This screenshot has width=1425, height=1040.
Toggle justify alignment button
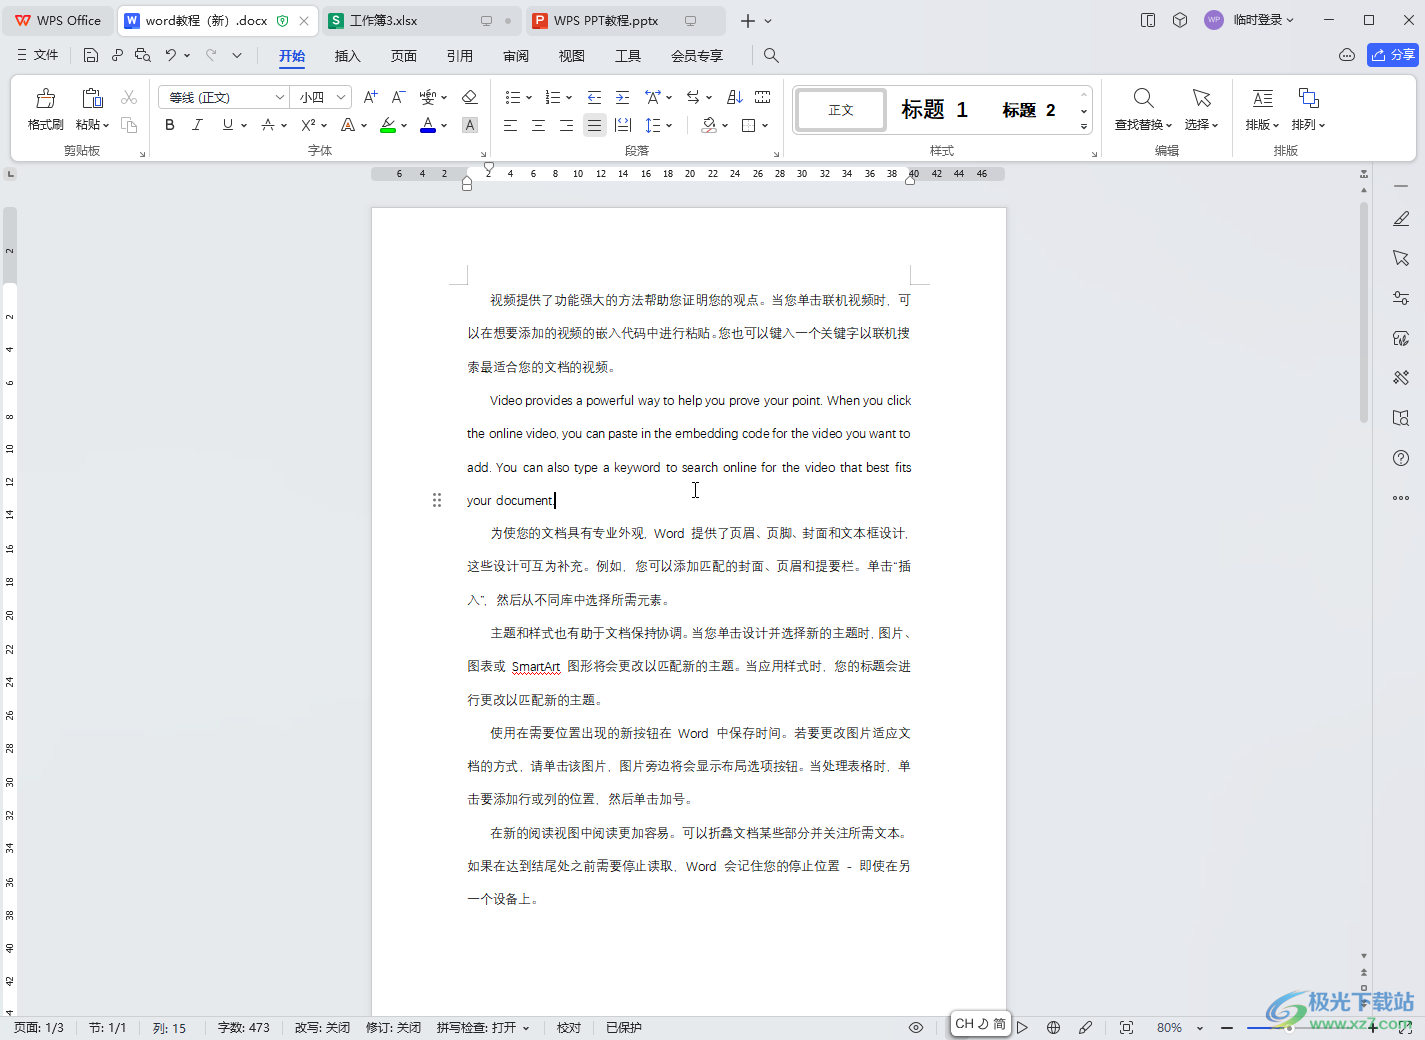pyautogui.click(x=594, y=125)
